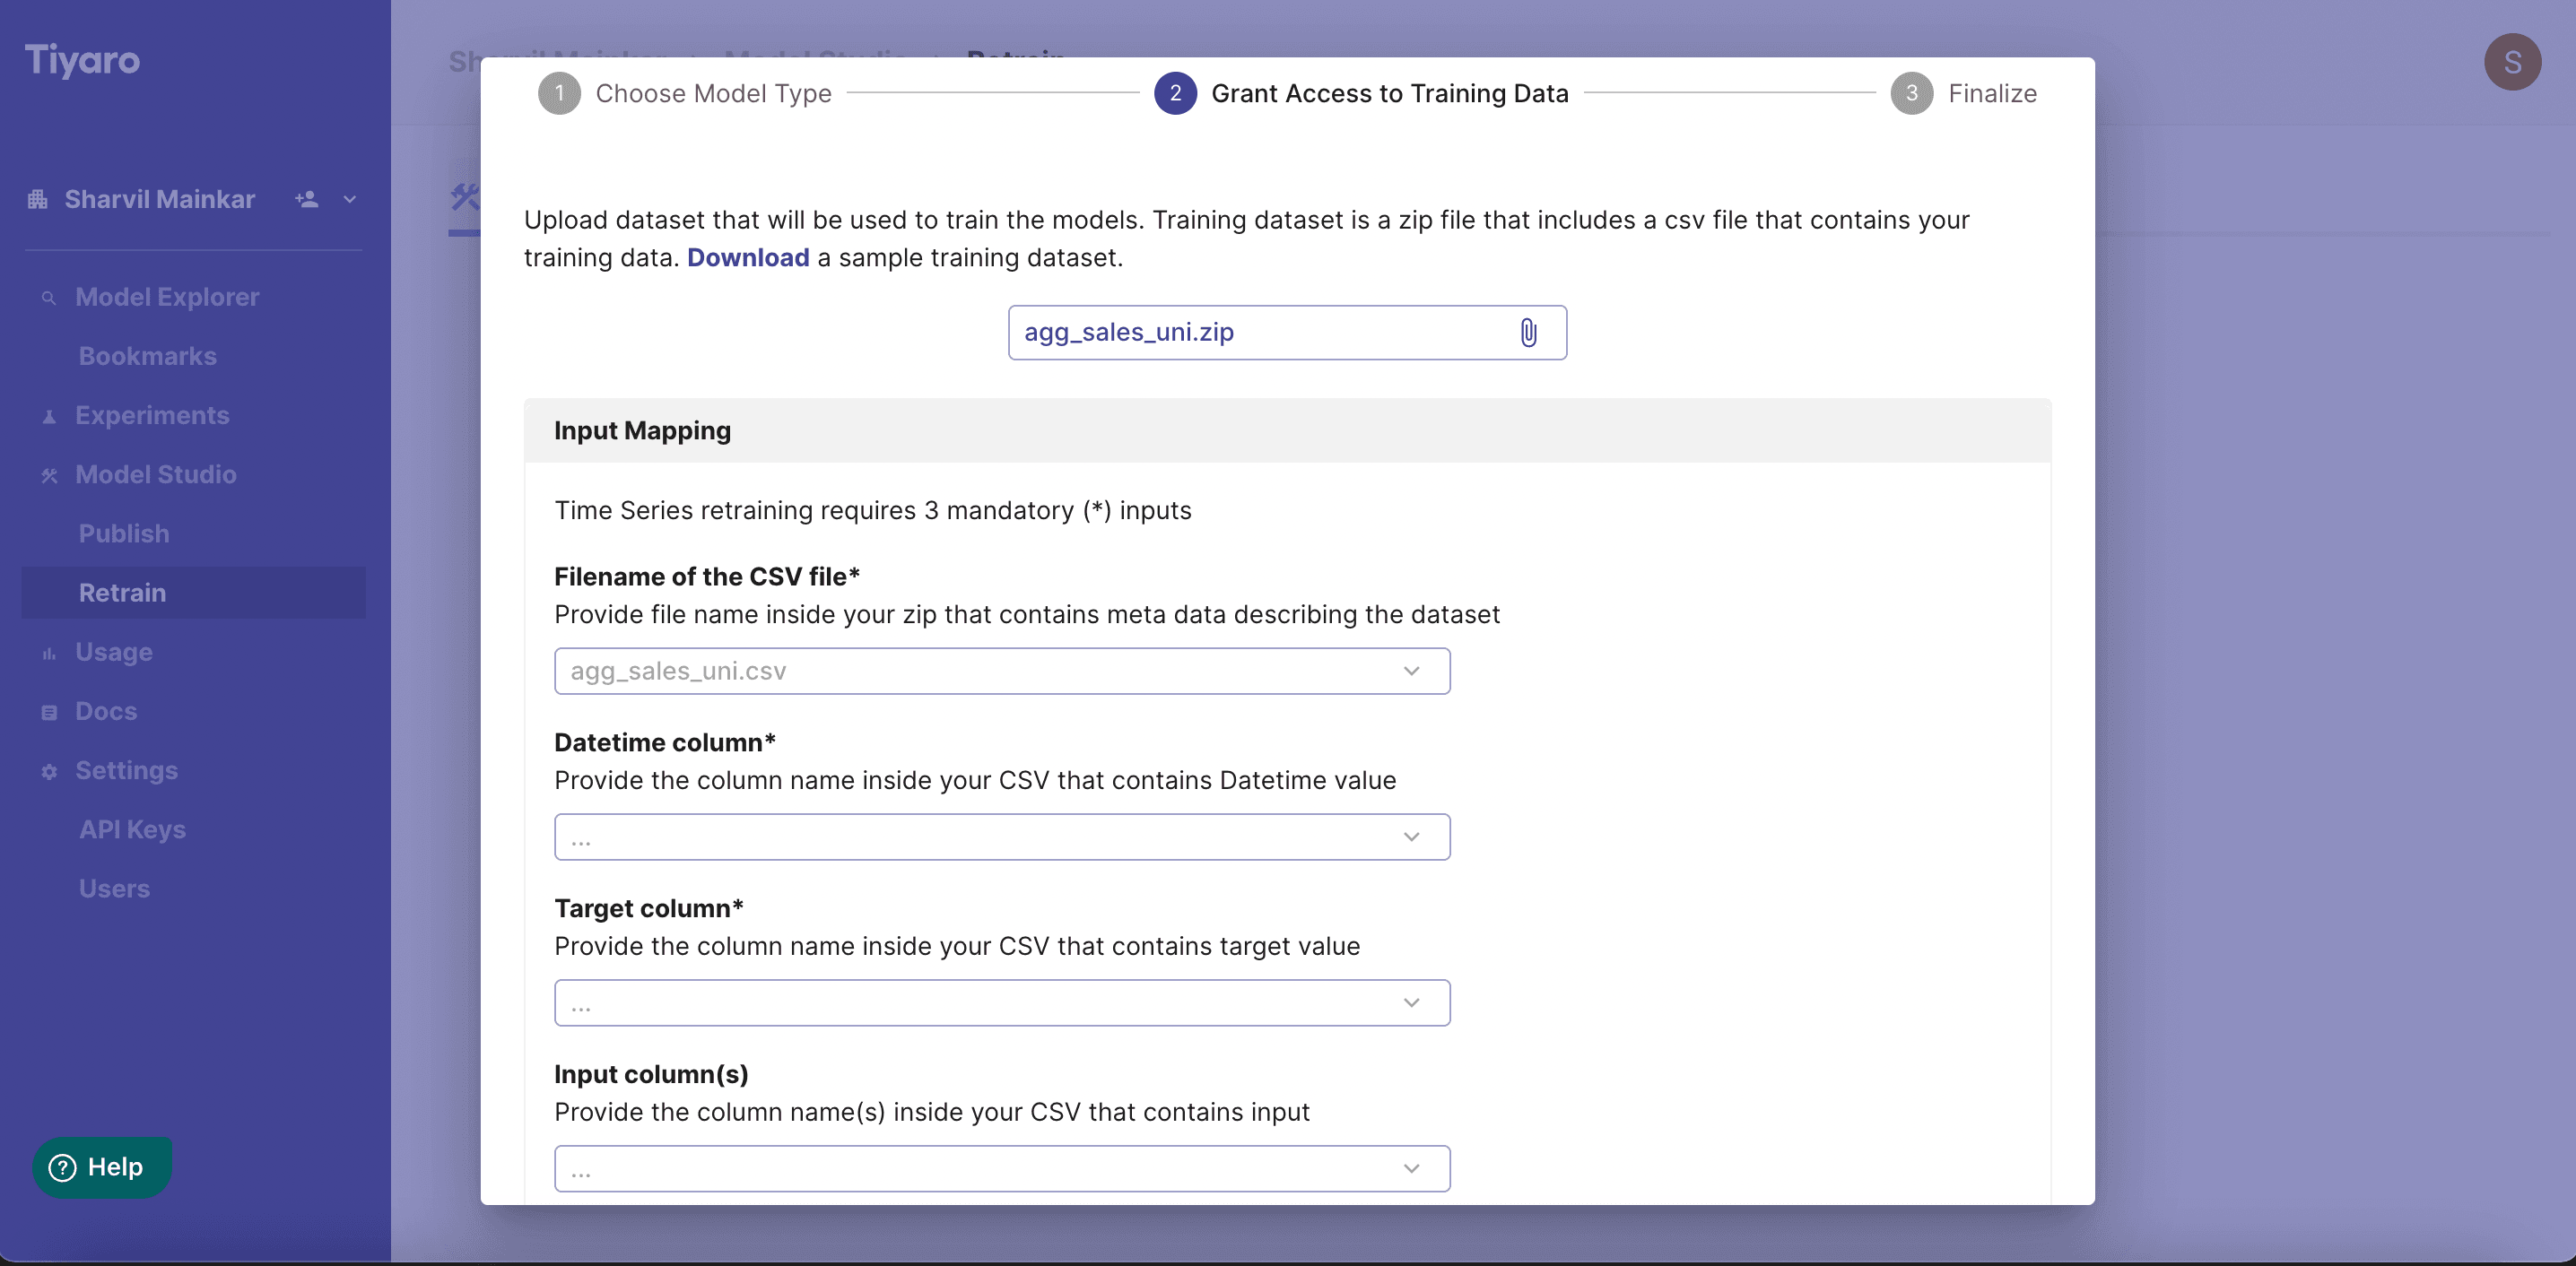Open the Input column(s) dropdown
The image size is (2576, 1266).
click(1002, 1168)
